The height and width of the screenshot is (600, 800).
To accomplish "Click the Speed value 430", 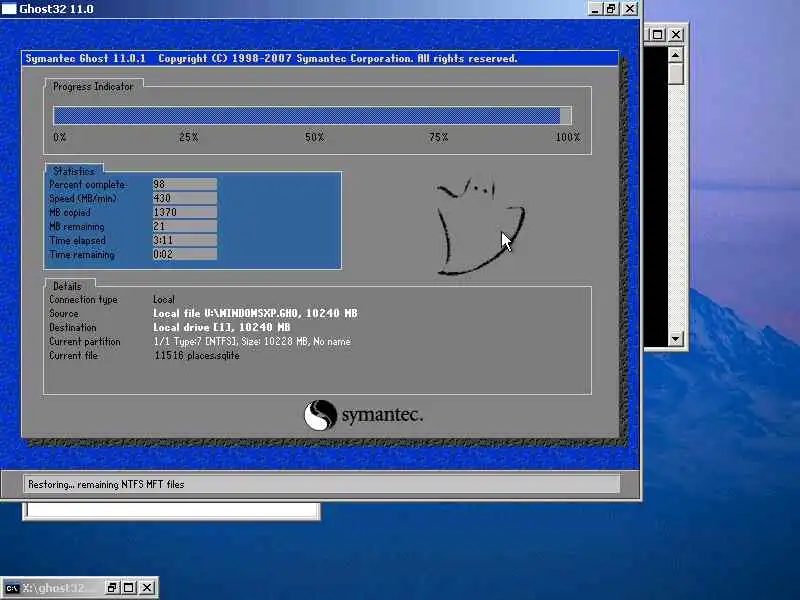I will tap(185, 198).
